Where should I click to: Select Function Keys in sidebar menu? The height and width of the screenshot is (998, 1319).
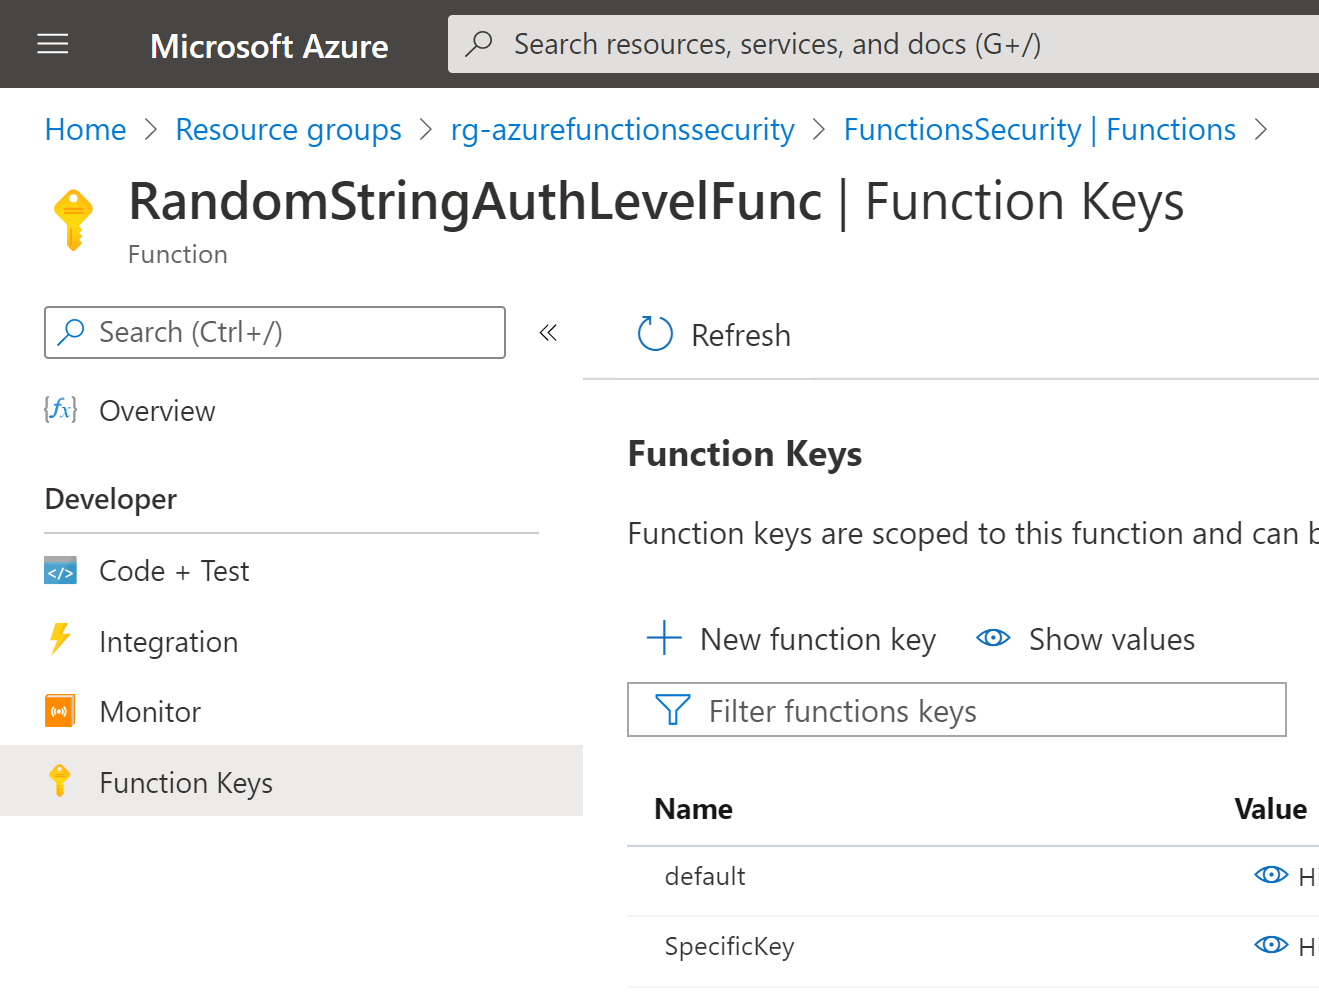click(x=186, y=782)
